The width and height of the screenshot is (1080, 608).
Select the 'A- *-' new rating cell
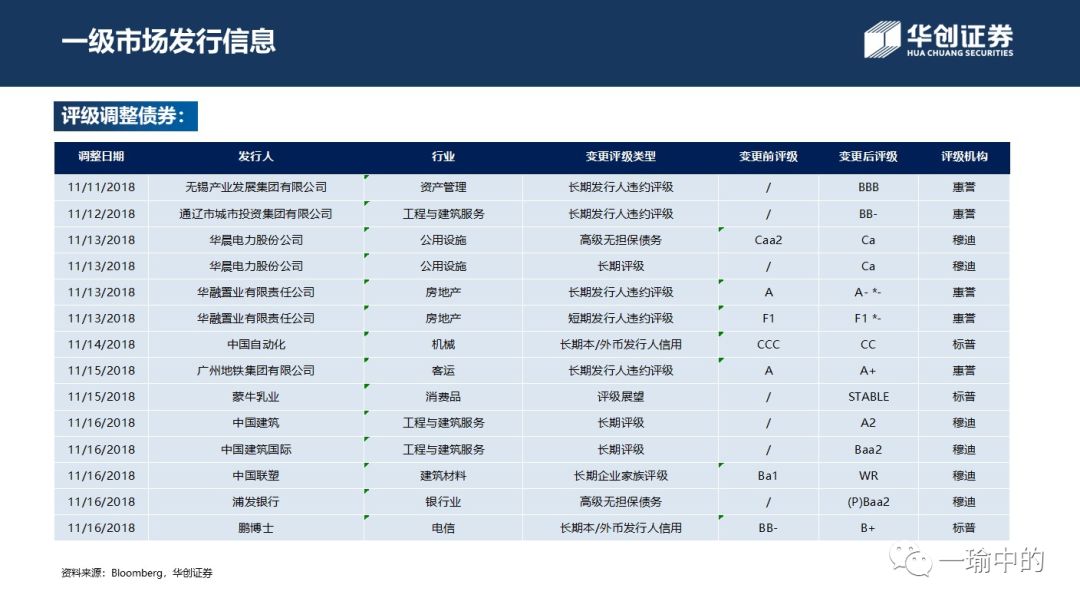point(868,292)
